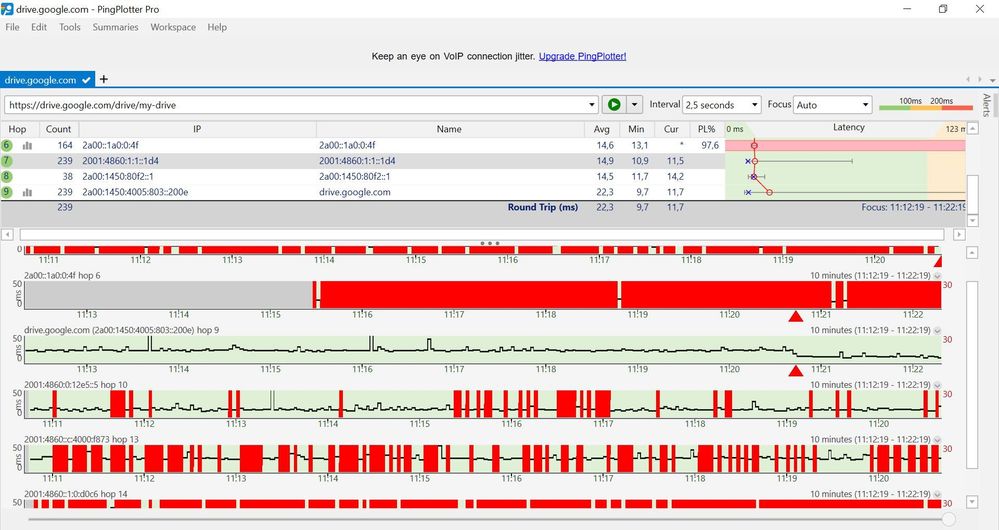Image resolution: width=999 pixels, height=530 pixels.
Task: Open the Interval dropdown showing 2,5 seconds
Action: [721, 104]
